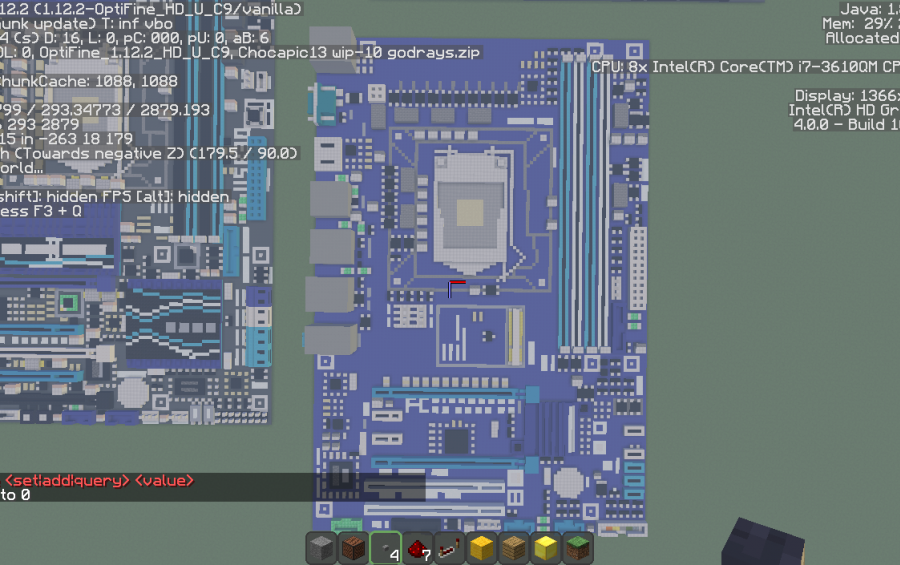Screen dimensions: 900x565
Task: Click the '293.34773 / 2879.193' coordinates line
Action: coord(105,110)
